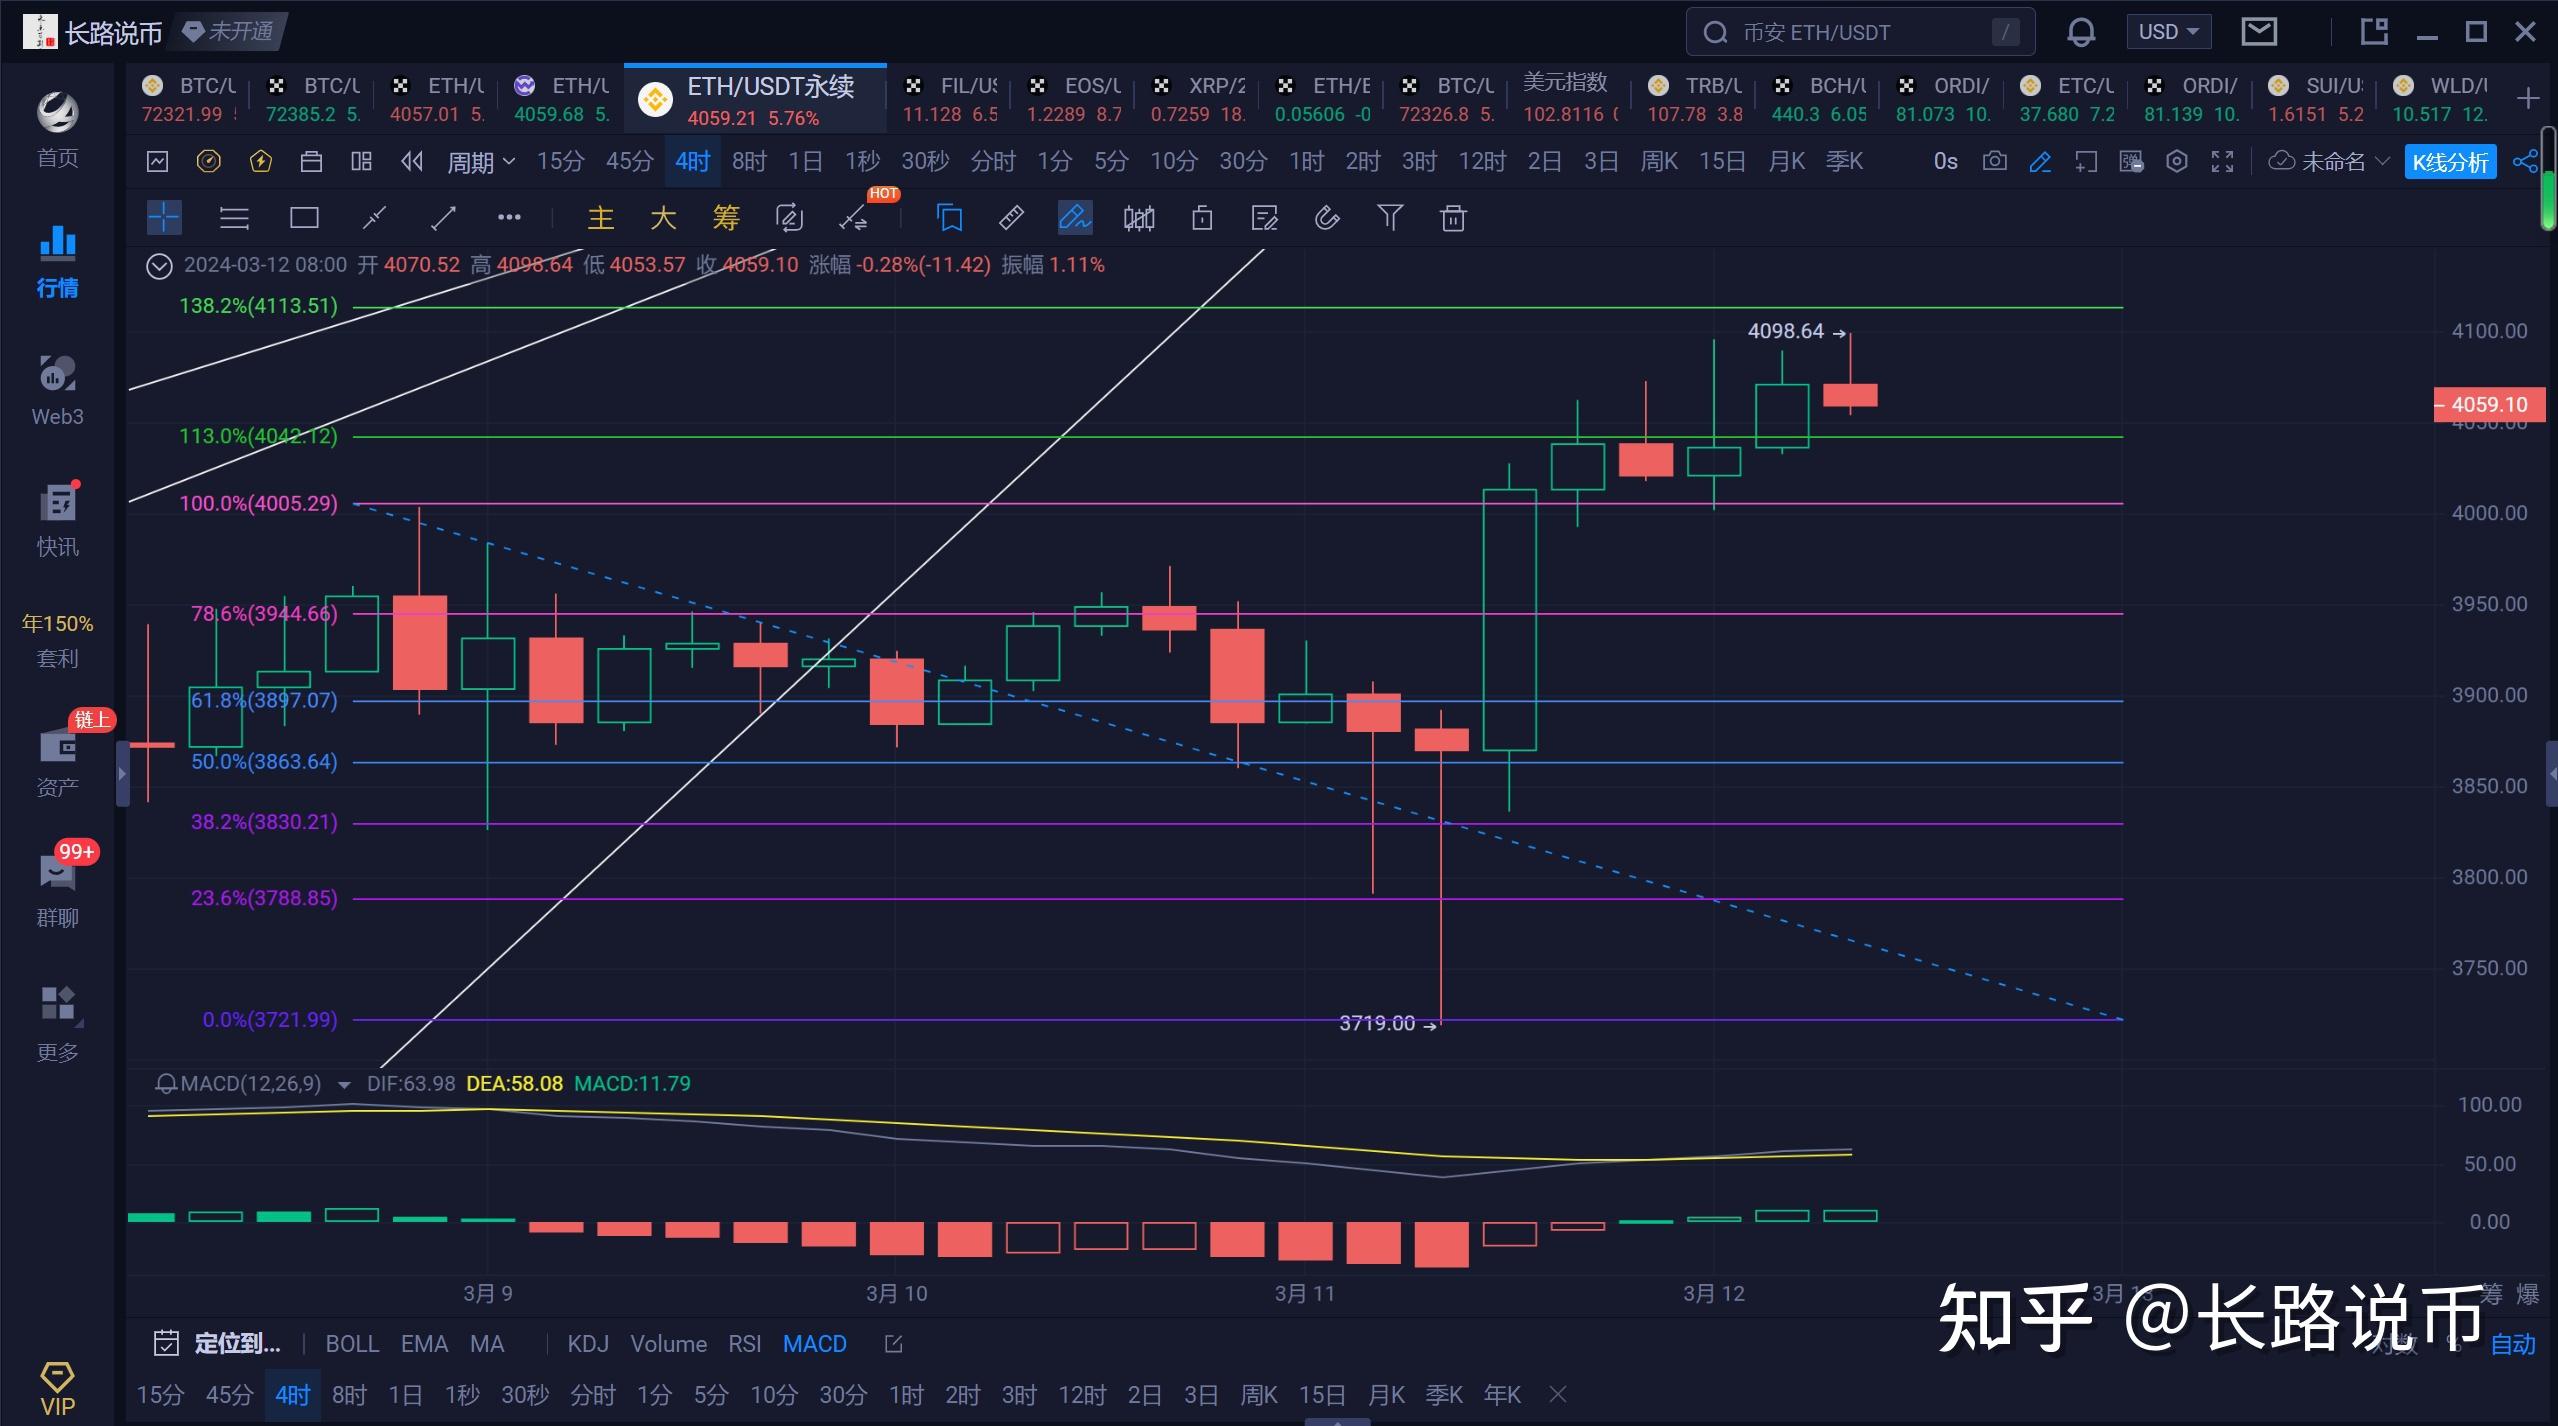Toggle the MACD indicator on

(814, 1344)
